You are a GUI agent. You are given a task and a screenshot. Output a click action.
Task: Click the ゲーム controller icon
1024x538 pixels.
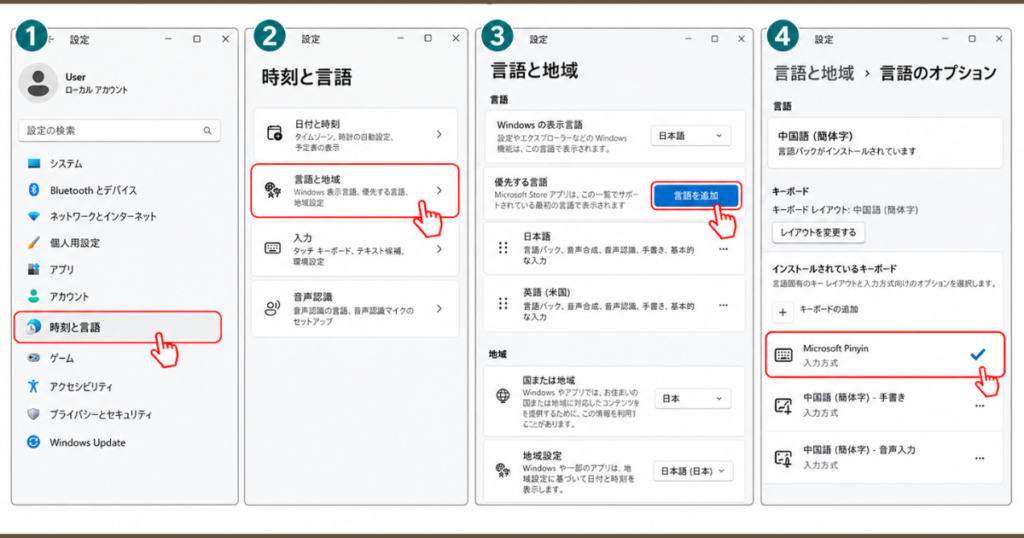click(33, 358)
